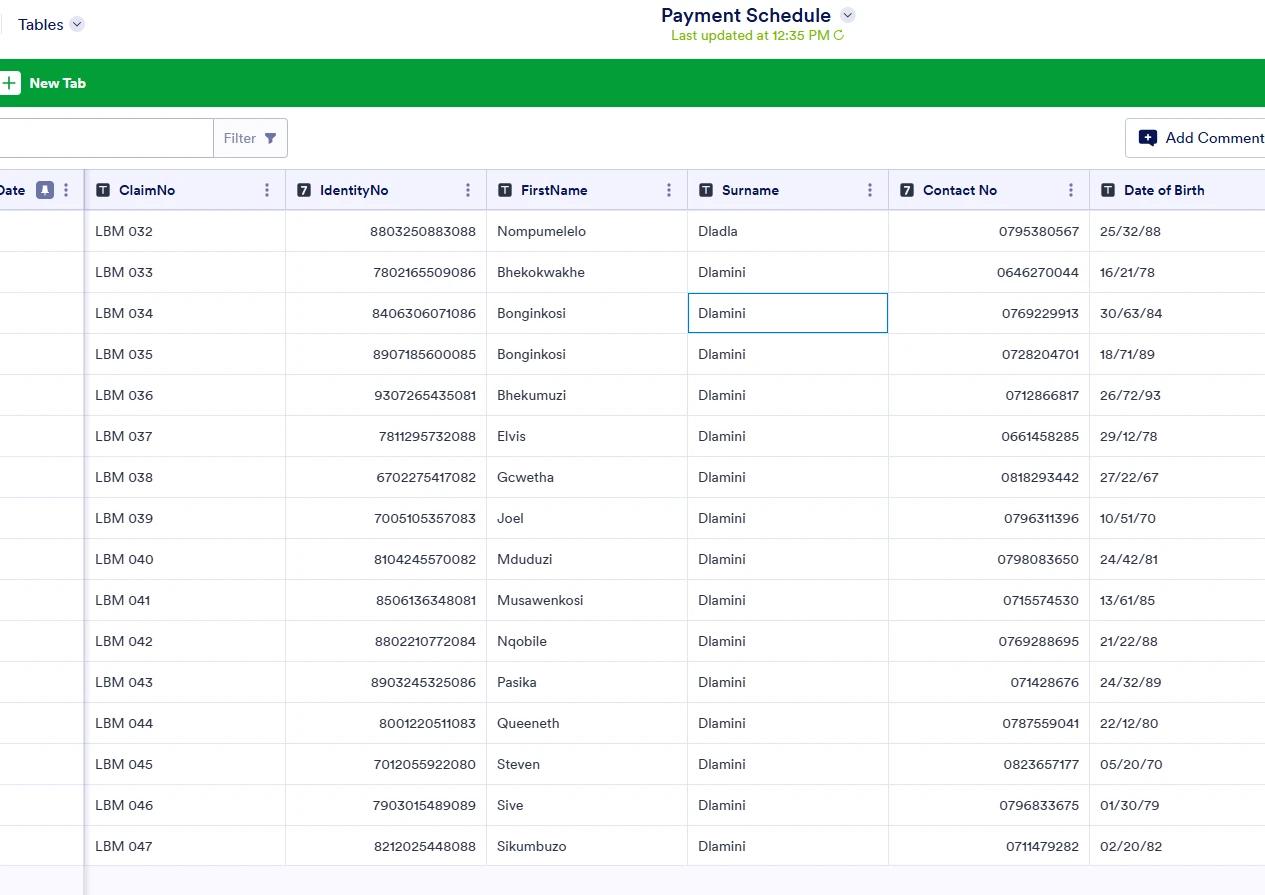1265x895 pixels.
Task: Select the Pasika first name cell
Action: tap(587, 682)
